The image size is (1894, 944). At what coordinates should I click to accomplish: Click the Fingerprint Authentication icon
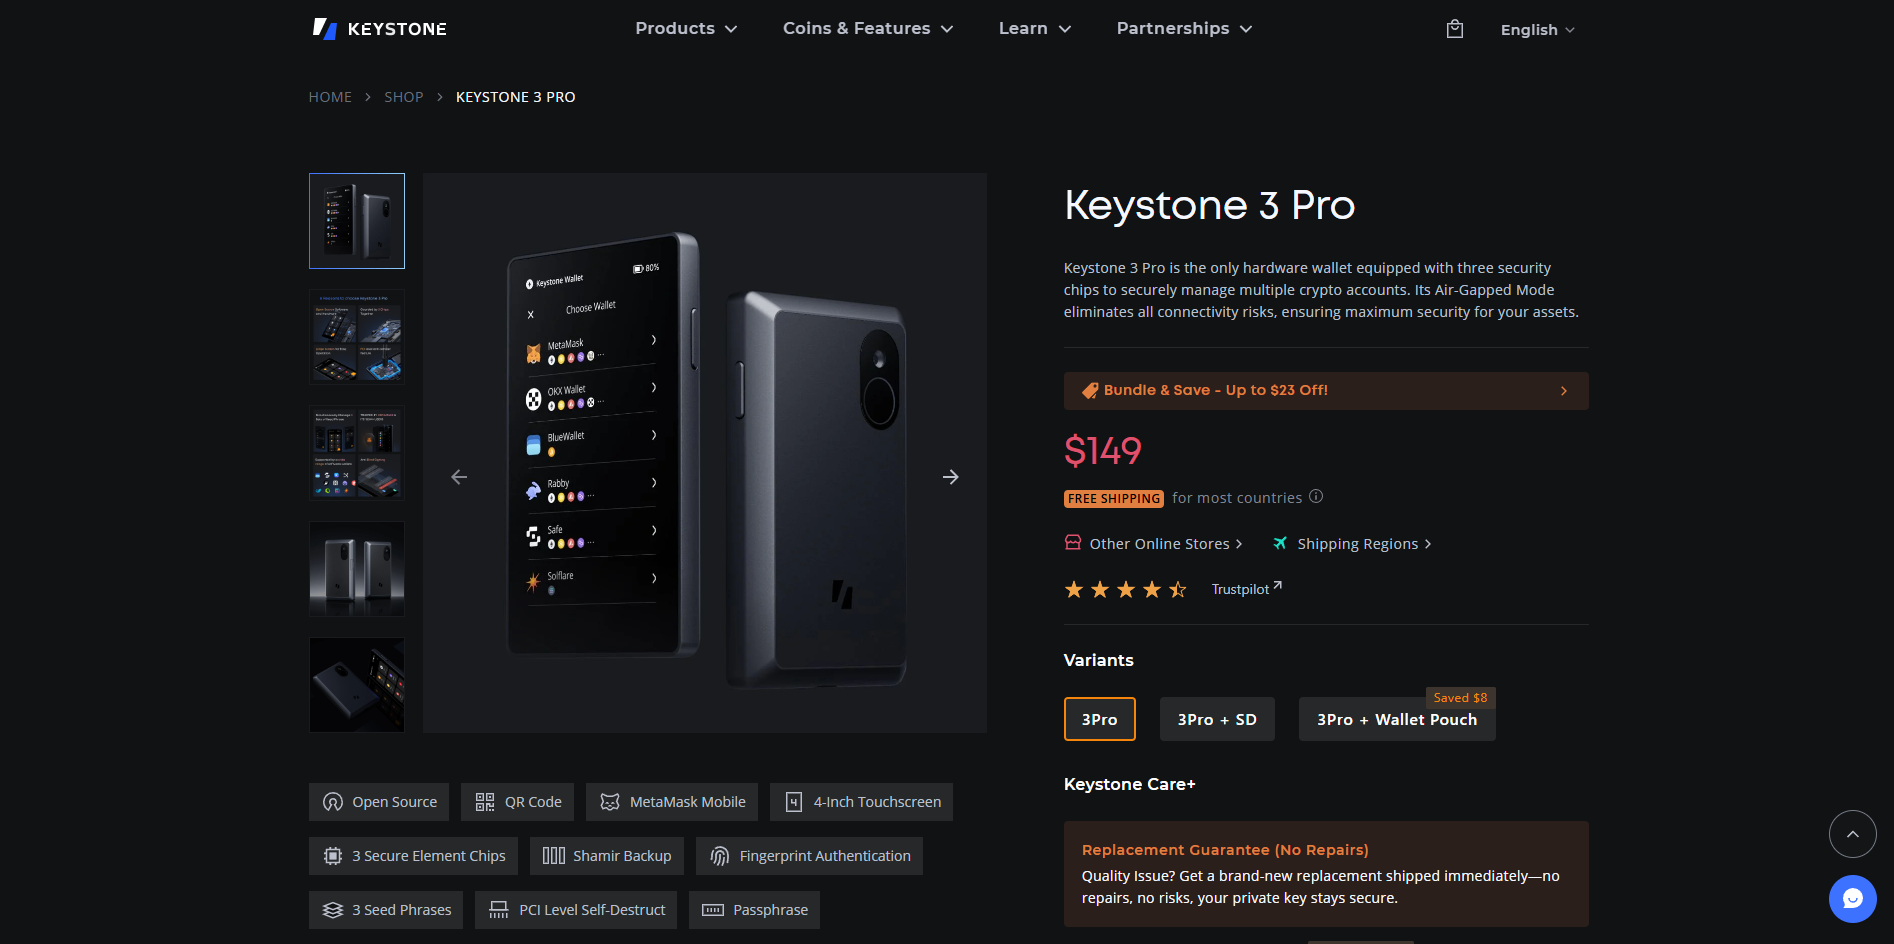point(719,855)
